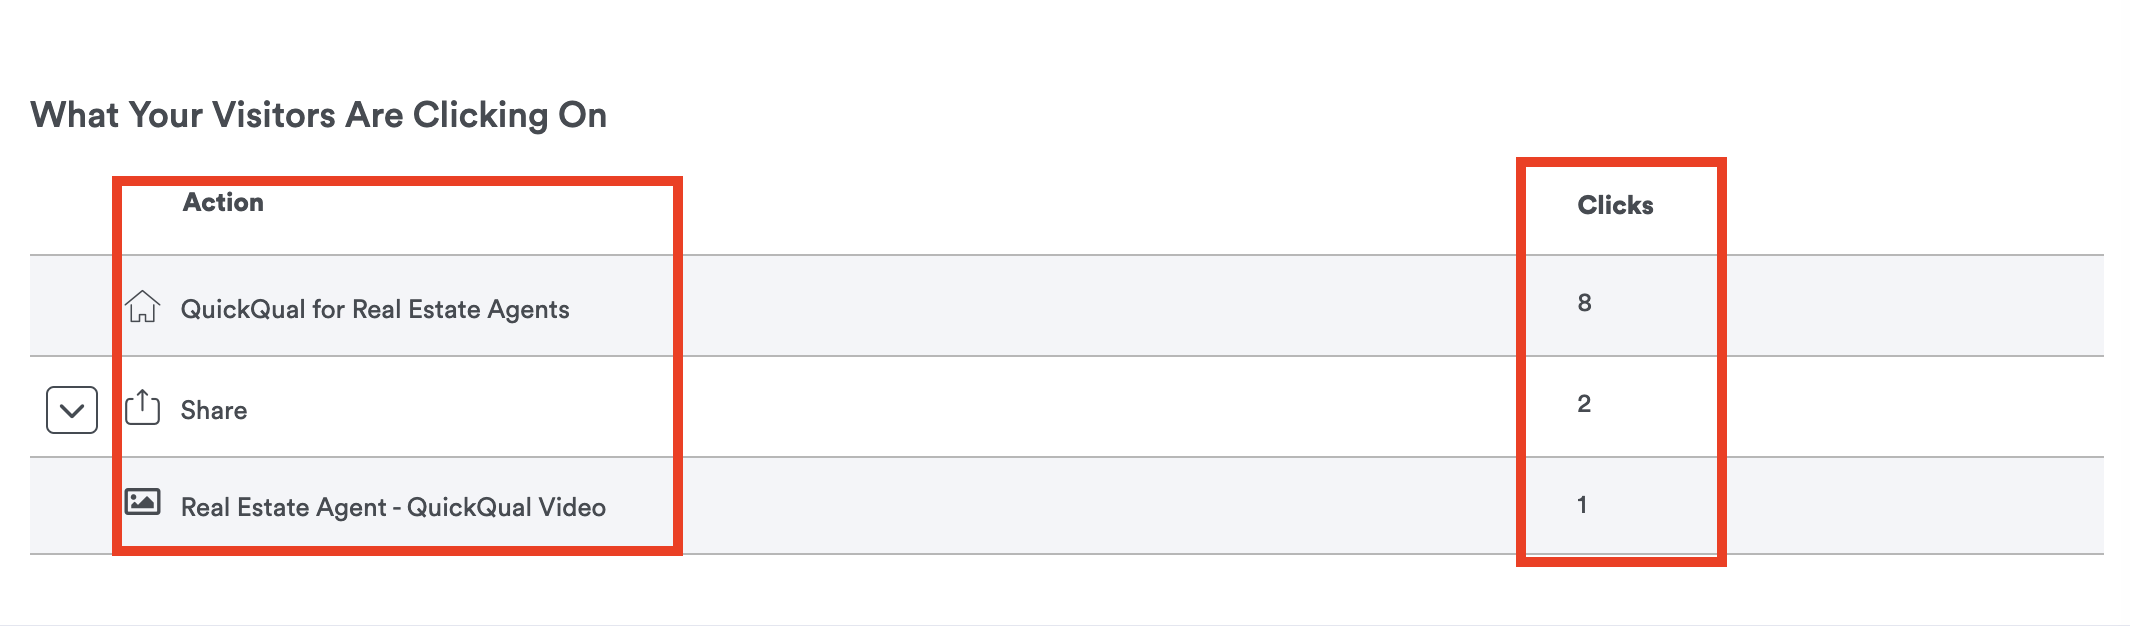Open Real Estate Agent - QuickQual Video label
This screenshot has height=626, width=2130.
pyautogui.click(x=393, y=507)
